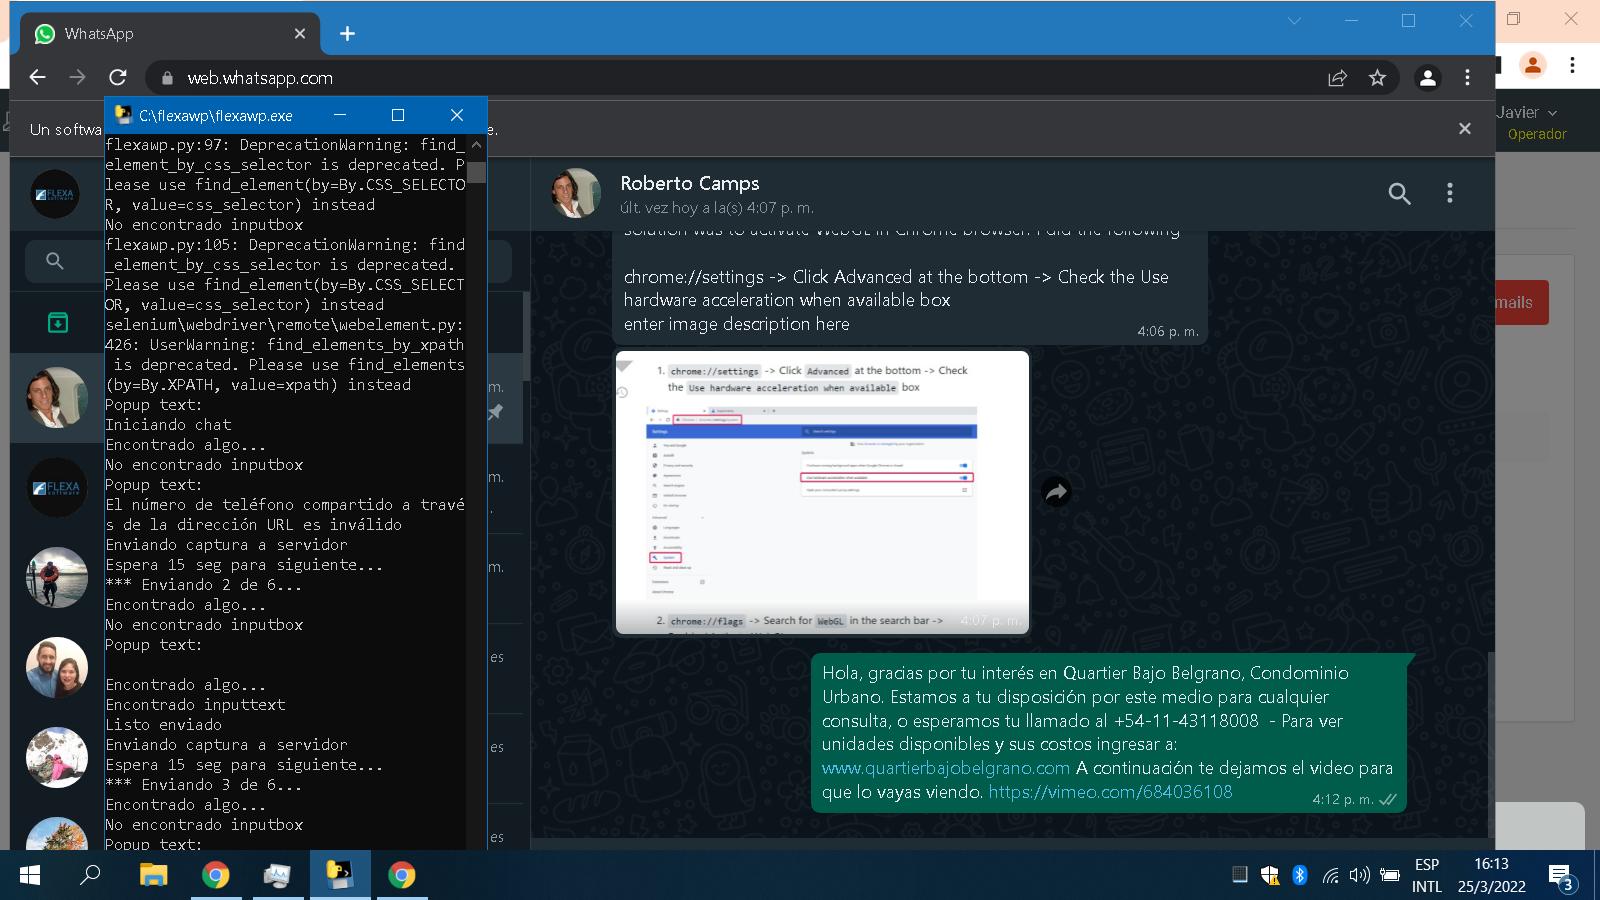1600x900 pixels.
Task: Open first Chrome icon in taskbar
Action: pos(215,875)
